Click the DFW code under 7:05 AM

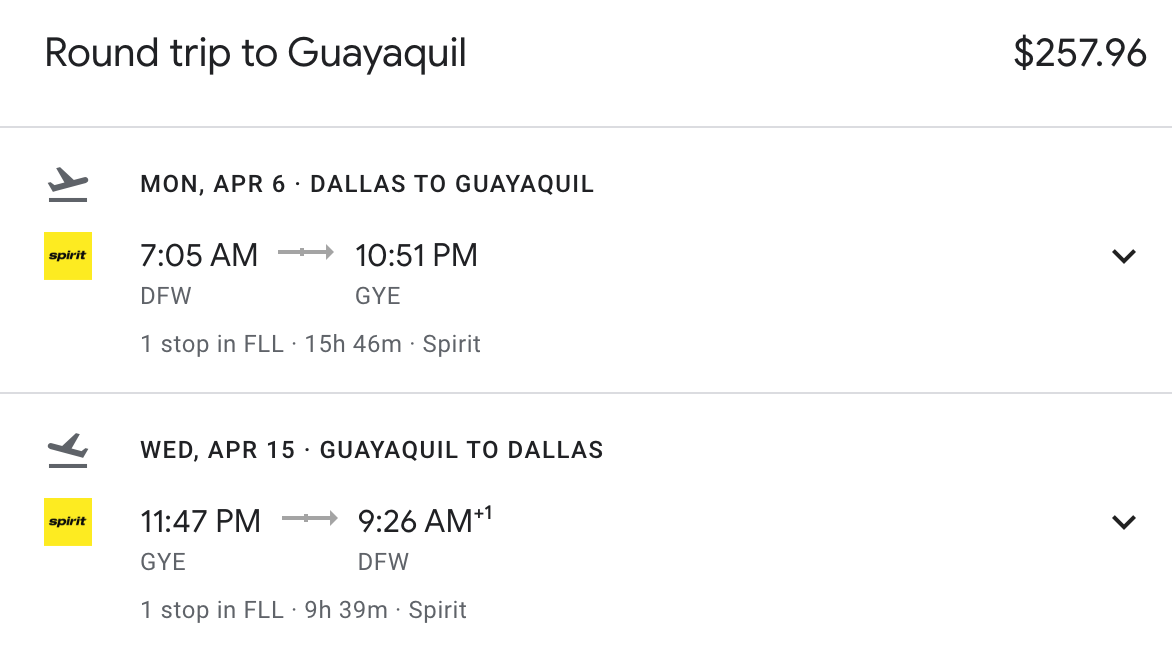(x=166, y=296)
